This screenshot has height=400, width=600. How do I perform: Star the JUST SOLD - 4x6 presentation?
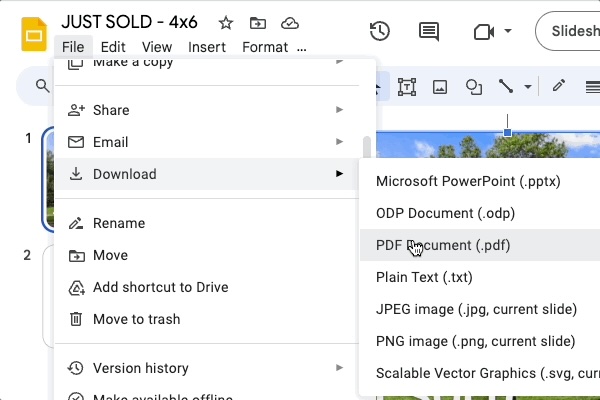click(x=226, y=23)
